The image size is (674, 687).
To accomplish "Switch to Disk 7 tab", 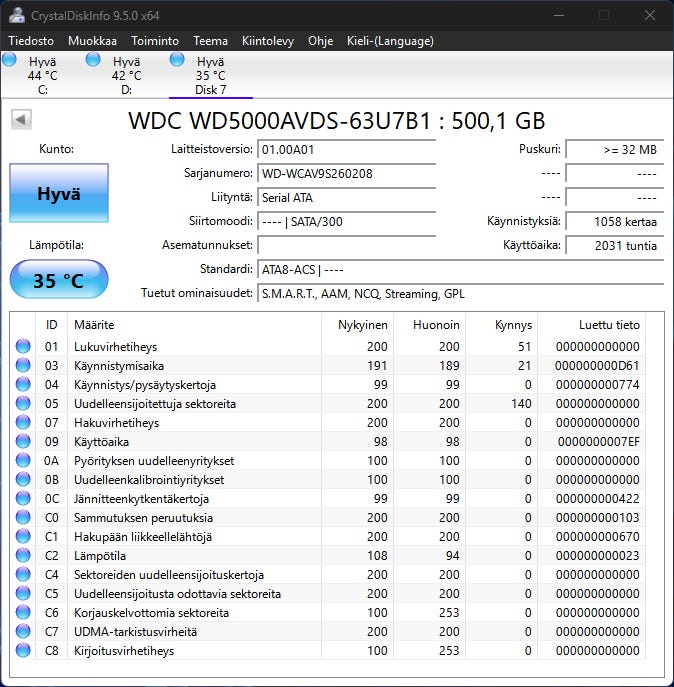I will pyautogui.click(x=210, y=76).
